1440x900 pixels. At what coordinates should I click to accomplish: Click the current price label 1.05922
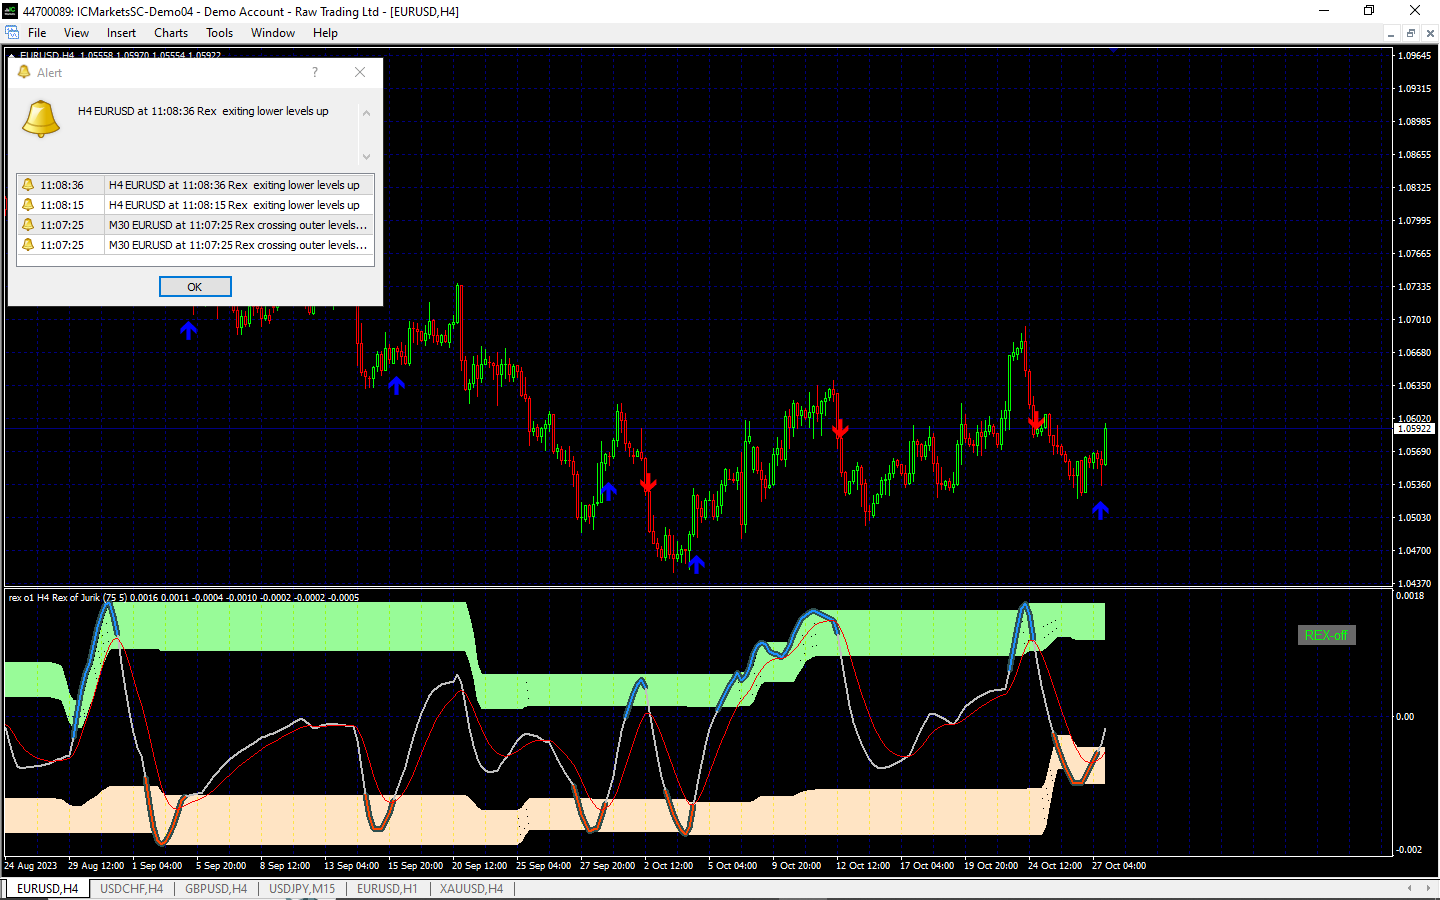click(x=1415, y=429)
